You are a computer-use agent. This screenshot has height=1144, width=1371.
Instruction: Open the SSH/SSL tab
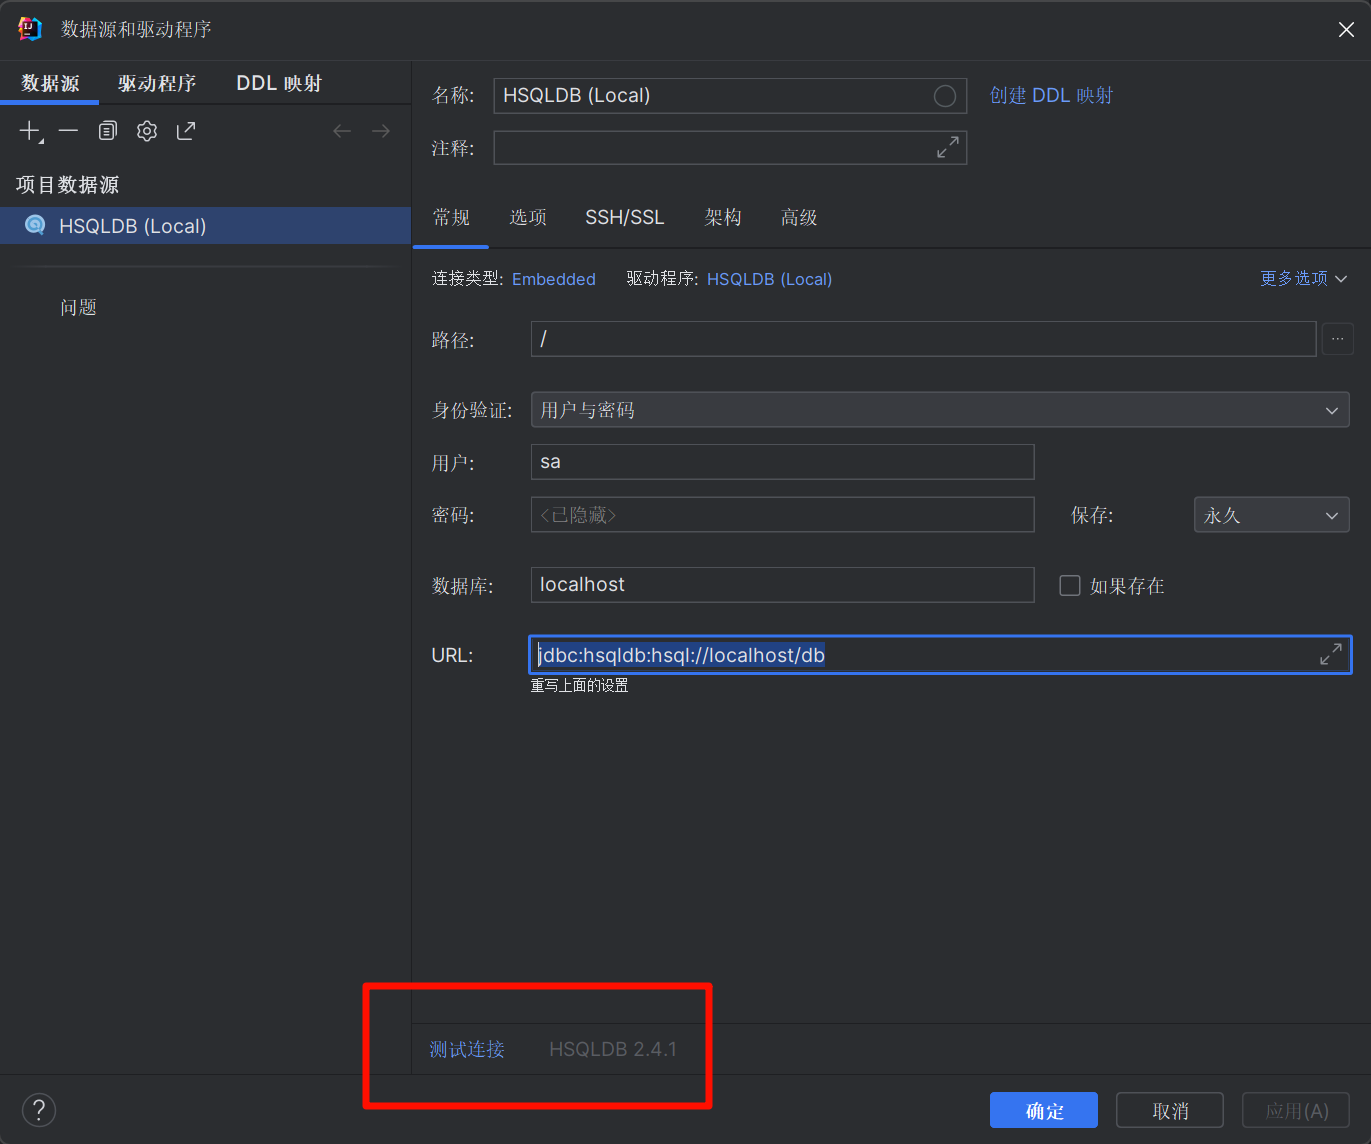(625, 217)
